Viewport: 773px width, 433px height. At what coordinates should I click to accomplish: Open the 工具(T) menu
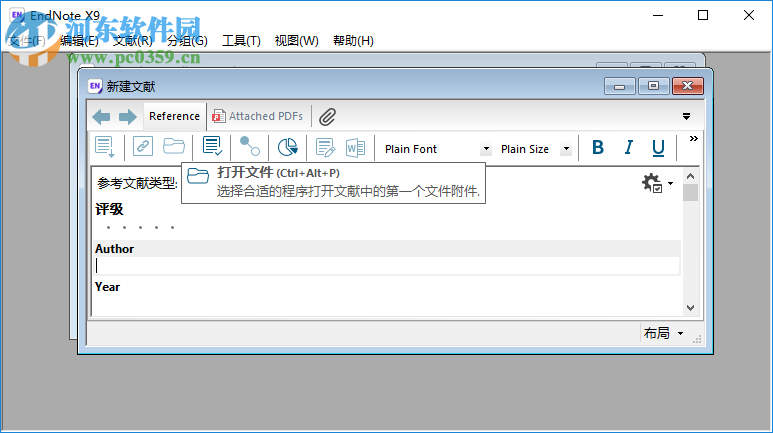[241, 40]
